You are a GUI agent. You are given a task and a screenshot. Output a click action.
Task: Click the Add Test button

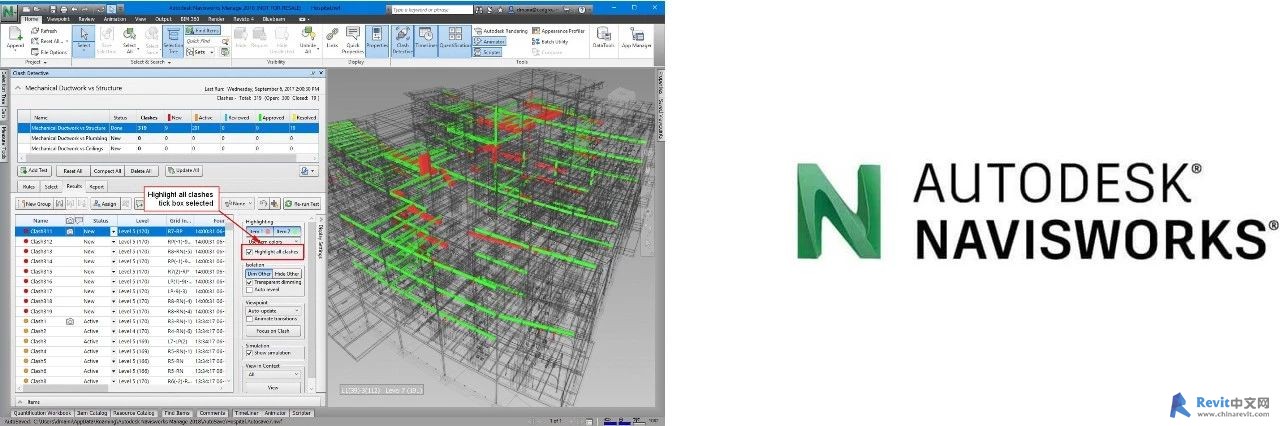point(34,171)
